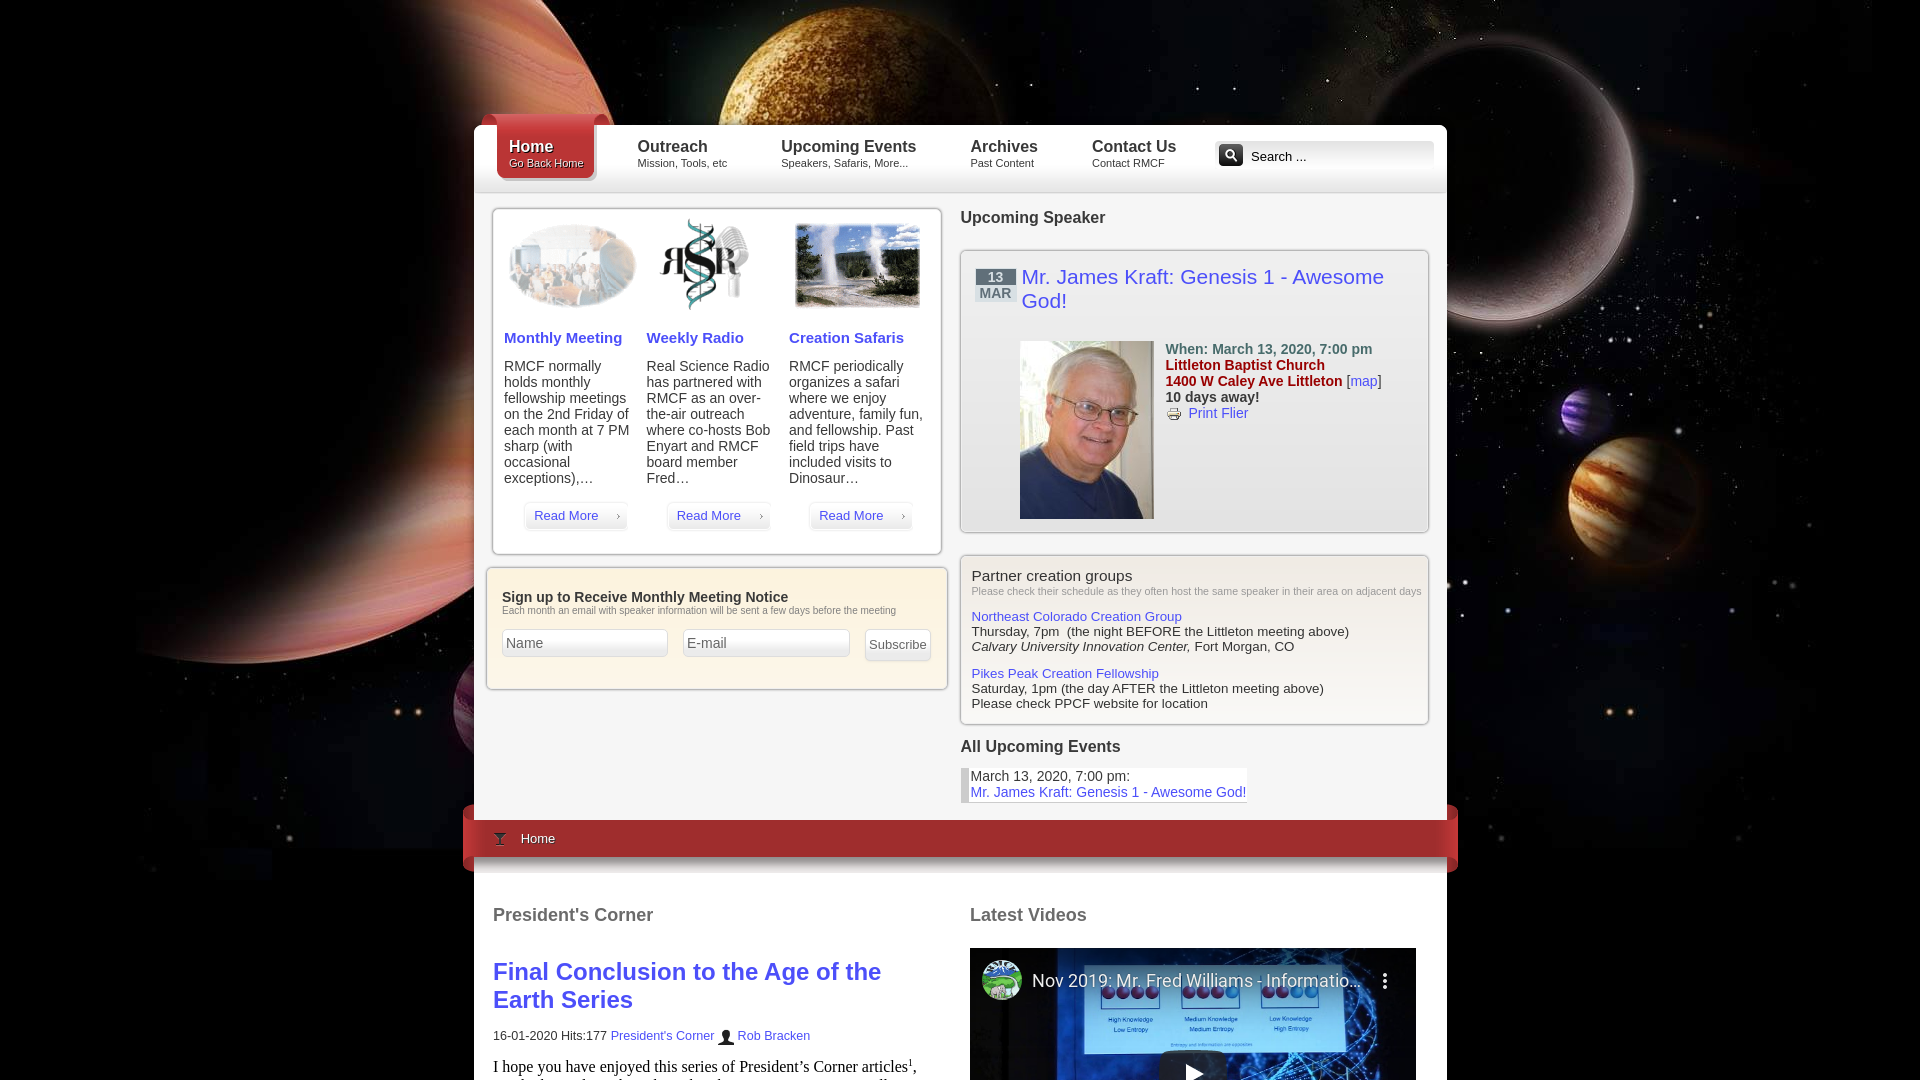Image resolution: width=1920 pixels, height=1080 pixels.
Task: Open the Upcoming Events menu
Action: point(848,153)
